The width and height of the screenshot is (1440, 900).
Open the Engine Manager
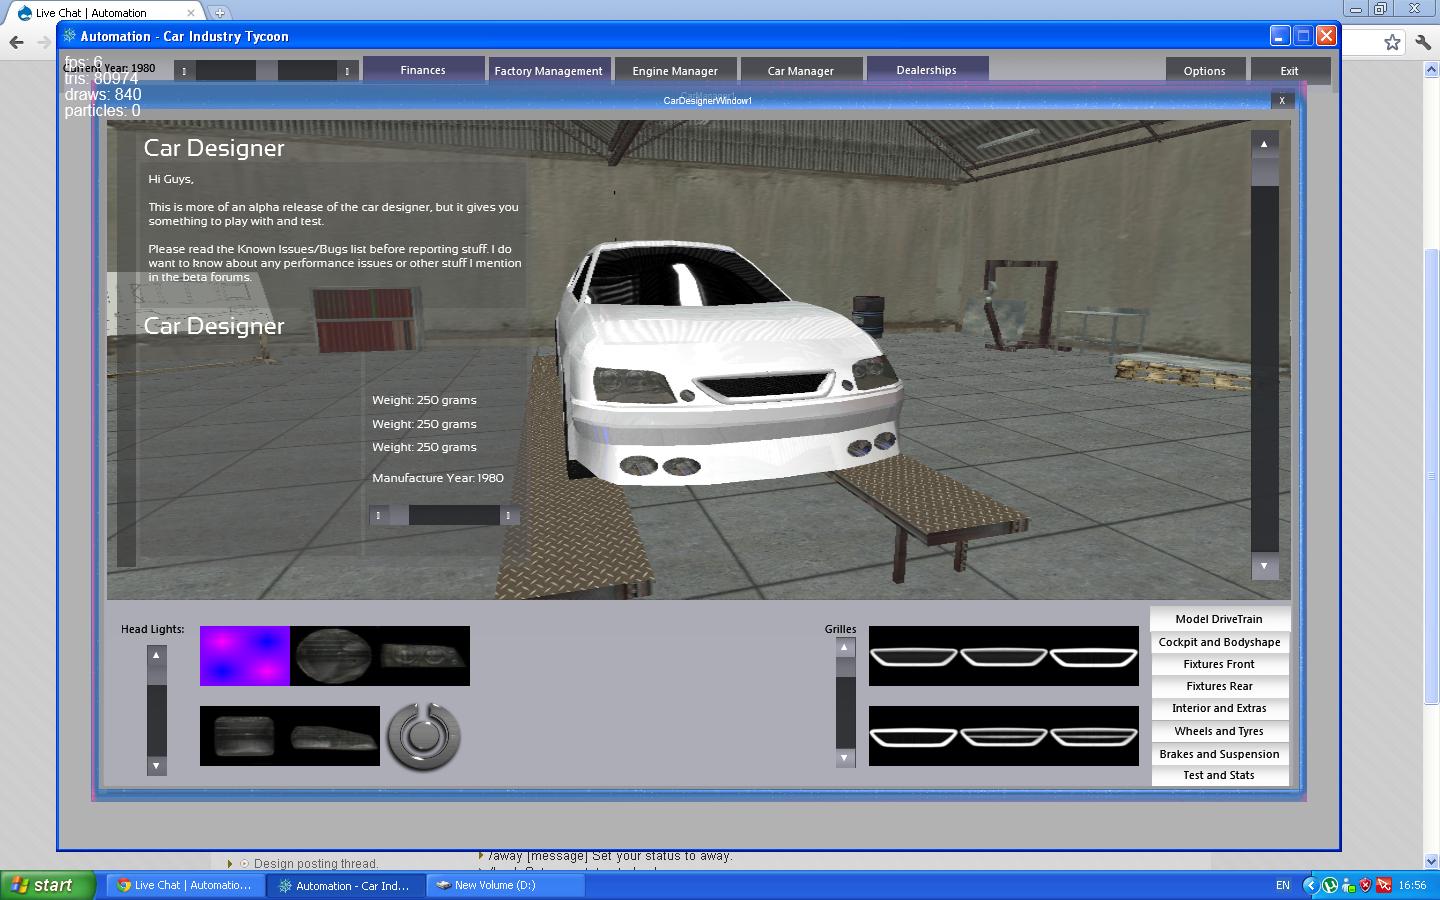point(675,71)
